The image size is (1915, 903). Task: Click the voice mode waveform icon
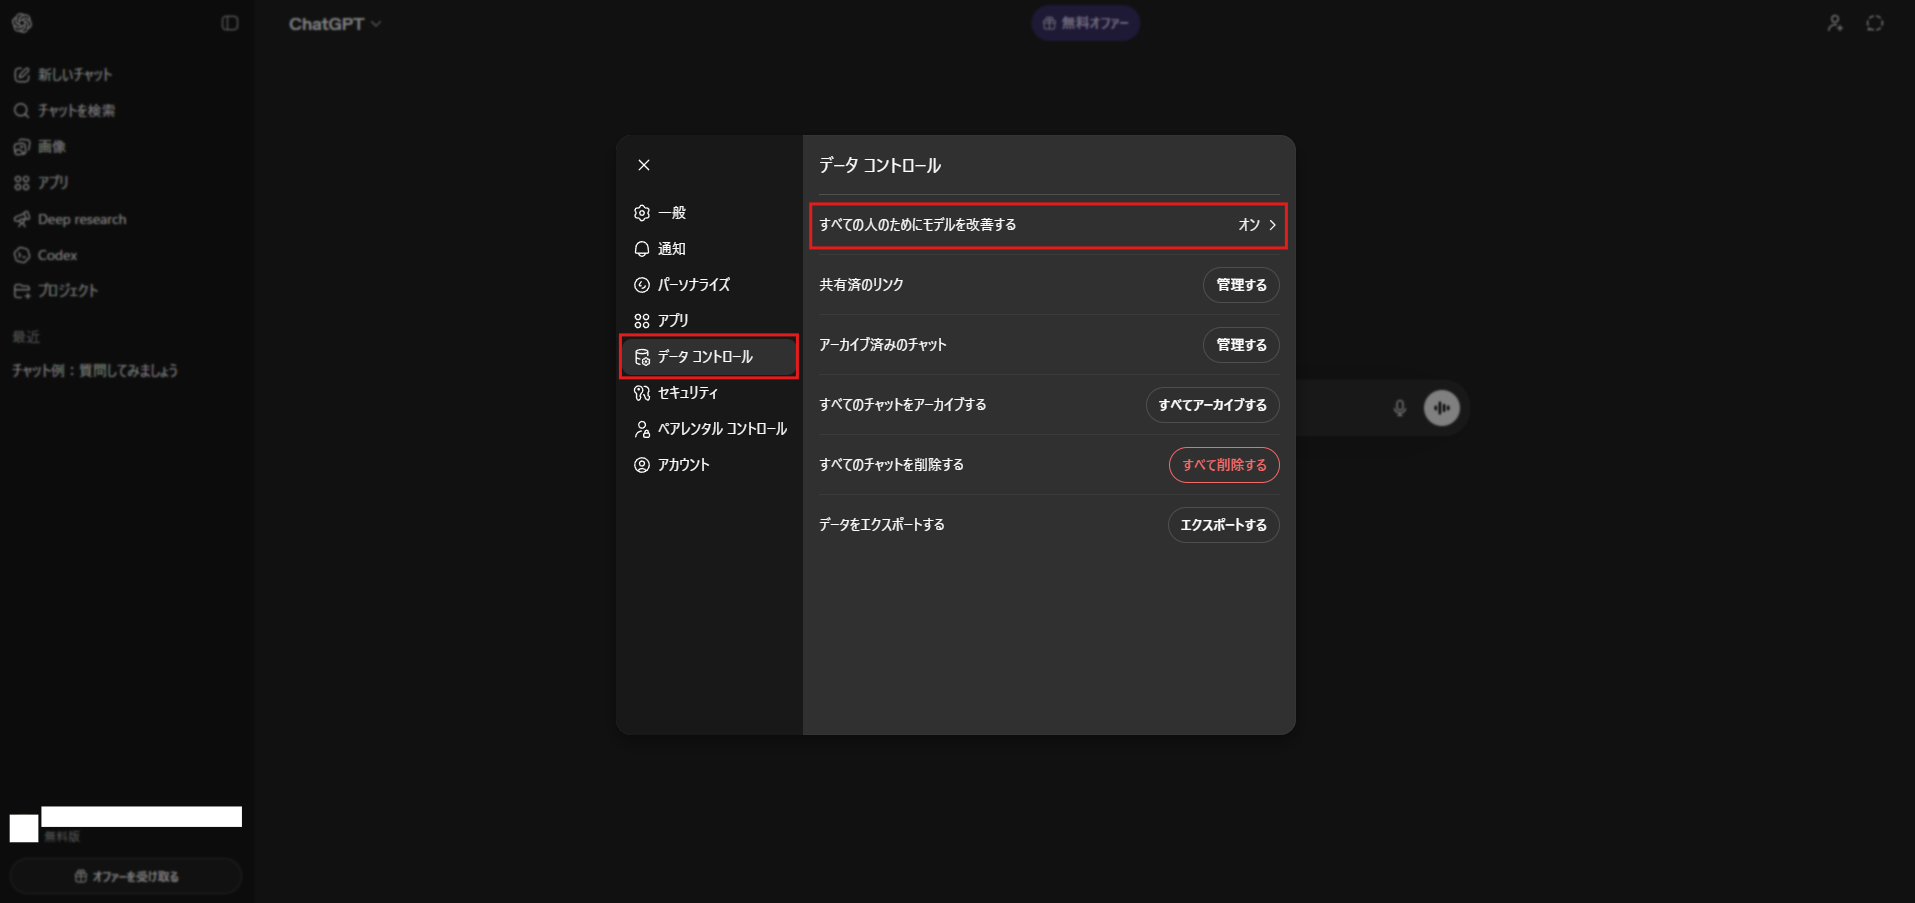pyautogui.click(x=1441, y=408)
